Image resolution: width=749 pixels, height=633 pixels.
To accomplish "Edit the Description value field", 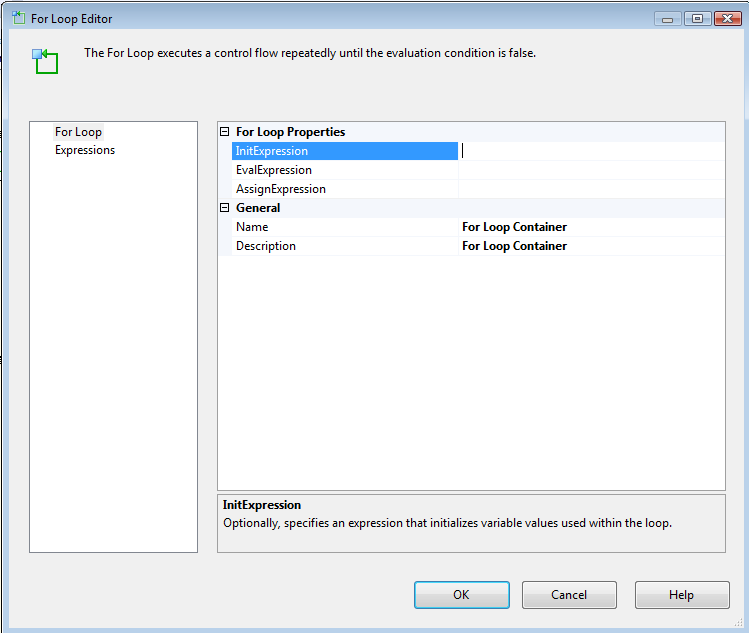I will click(590, 246).
